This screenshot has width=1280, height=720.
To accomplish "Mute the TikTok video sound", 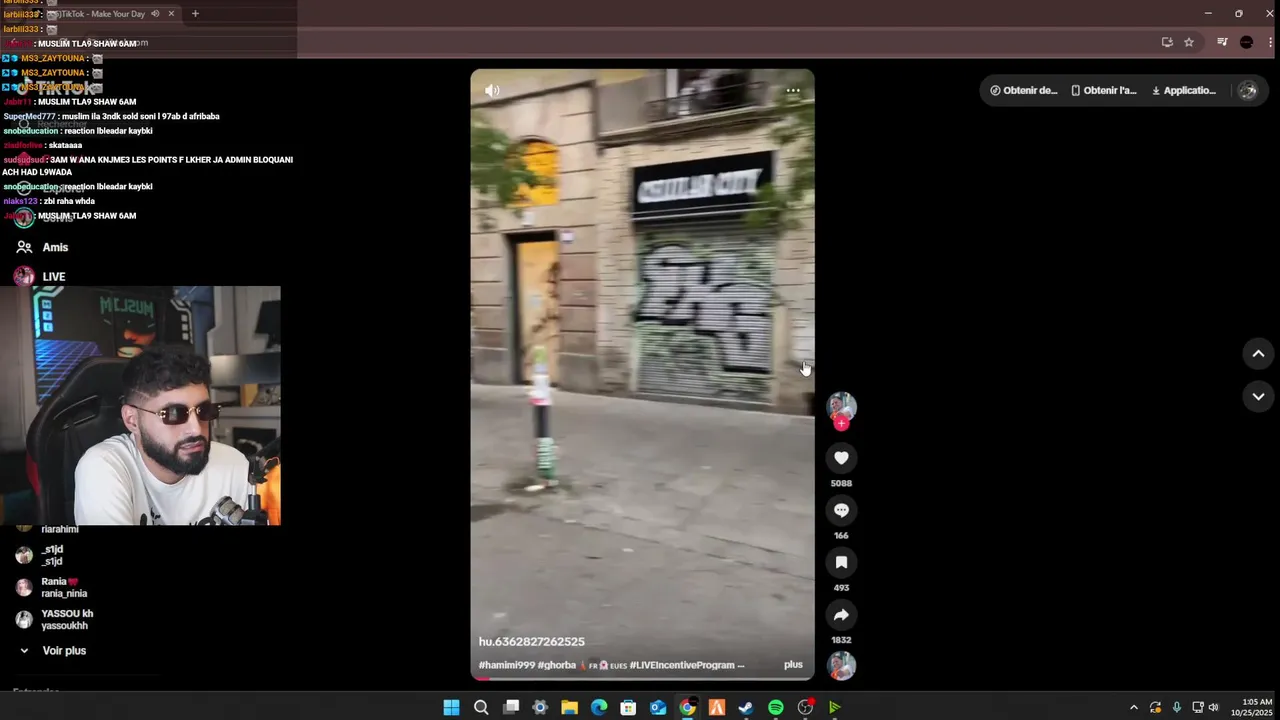I will point(492,90).
